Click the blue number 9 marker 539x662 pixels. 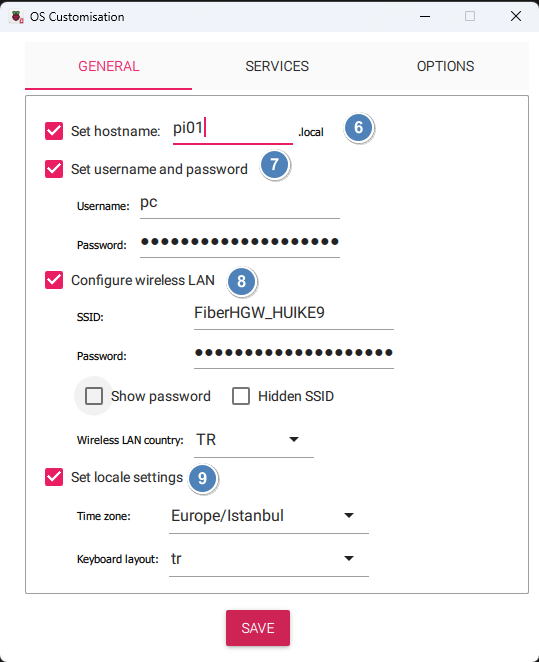coord(203,478)
